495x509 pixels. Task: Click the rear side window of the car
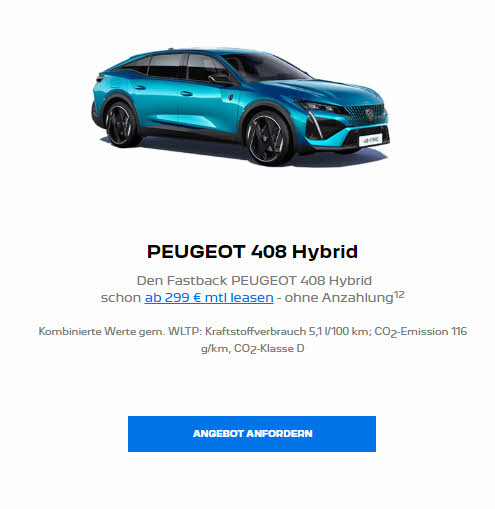tap(167, 65)
